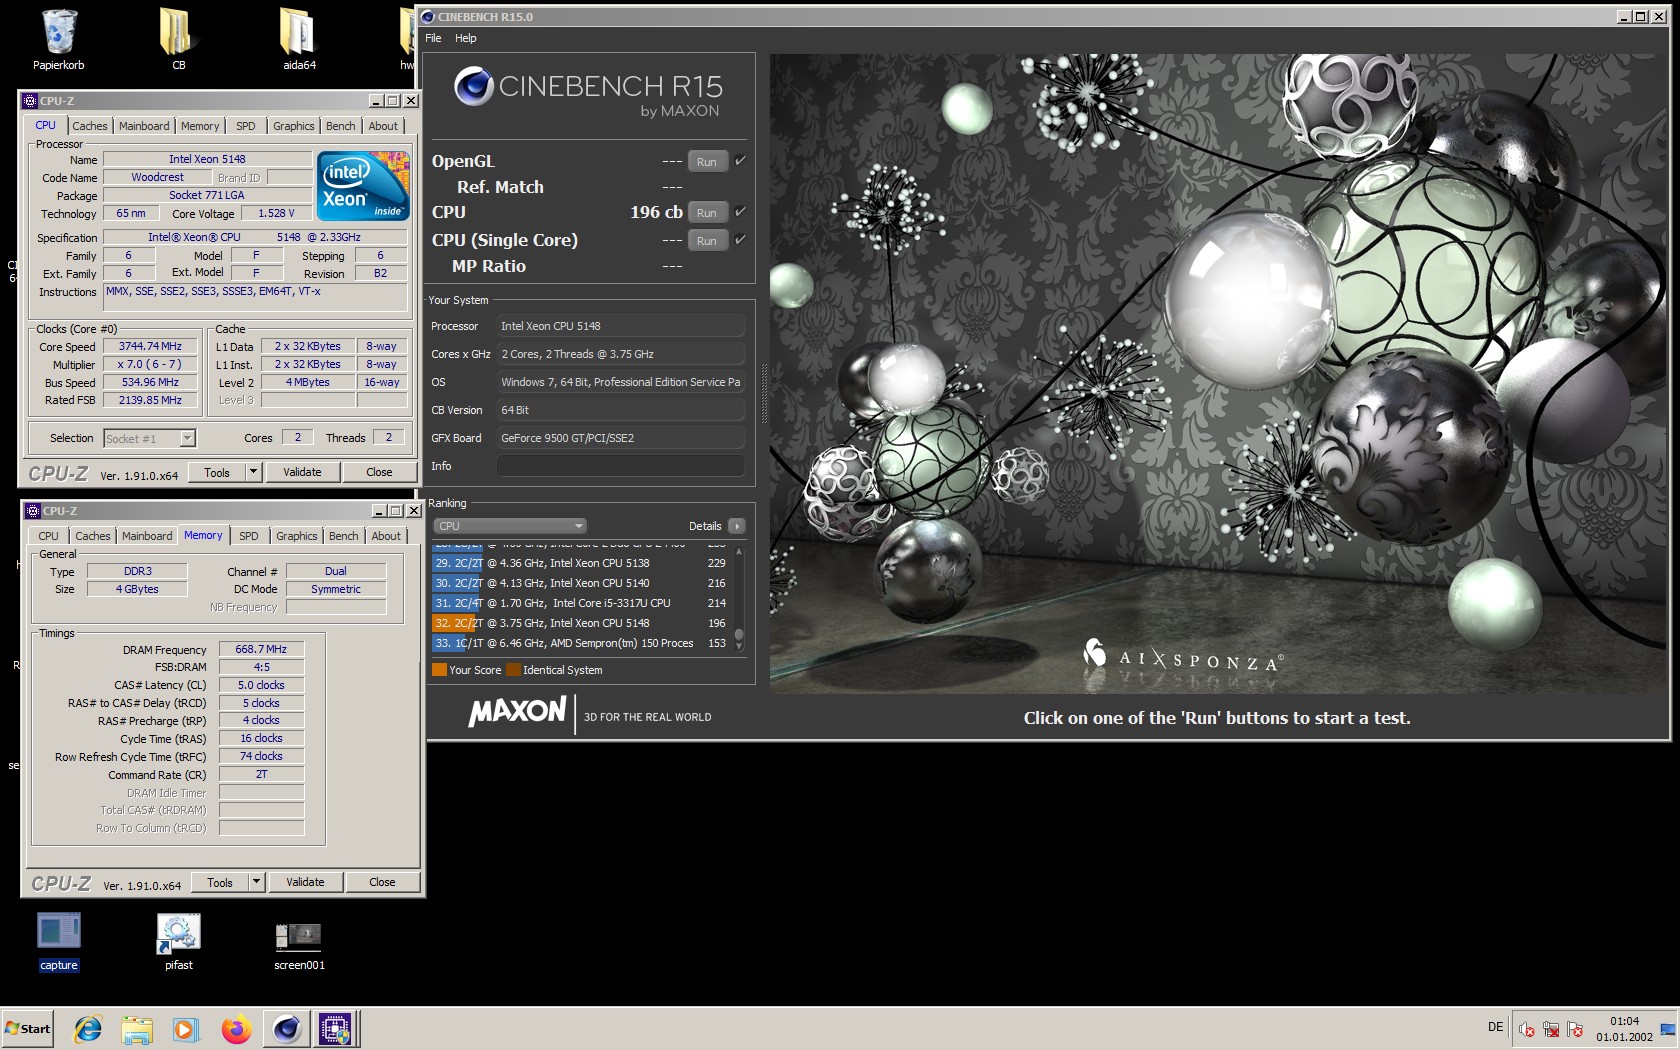Switch to Mainboard tab in upper CPU-Z
The width and height of the screenshot is (1680, 1050).
[144, 126]
